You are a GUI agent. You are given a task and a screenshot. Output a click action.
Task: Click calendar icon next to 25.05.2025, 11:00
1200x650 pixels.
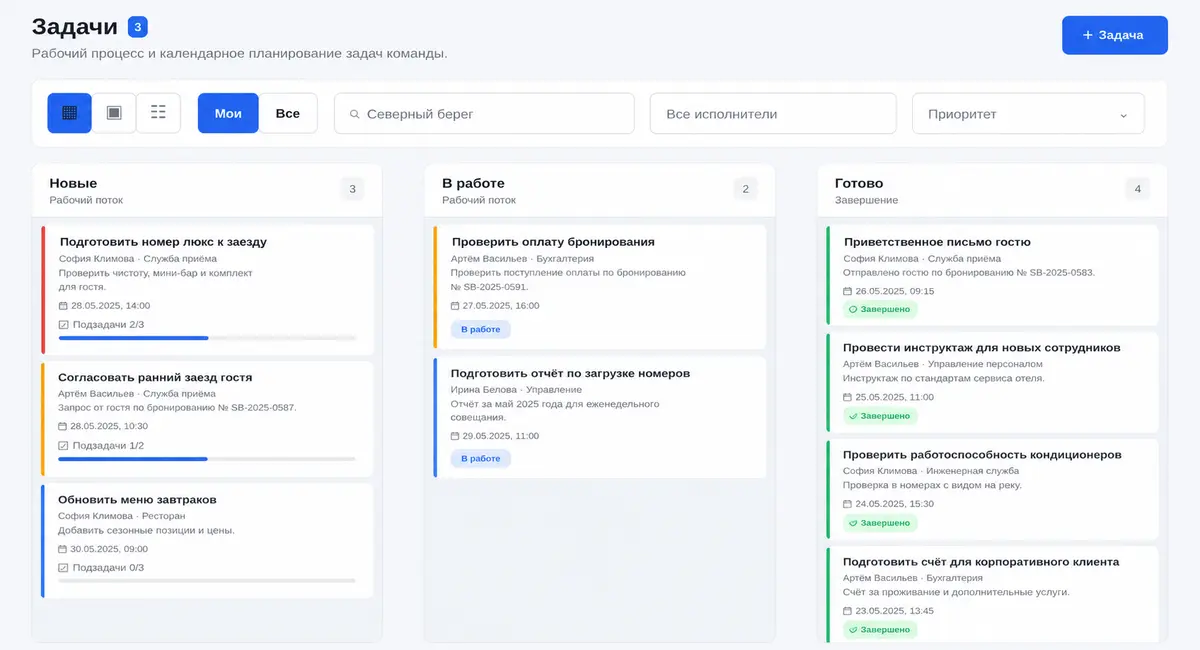pyautogui.click(x=848, y=397)
